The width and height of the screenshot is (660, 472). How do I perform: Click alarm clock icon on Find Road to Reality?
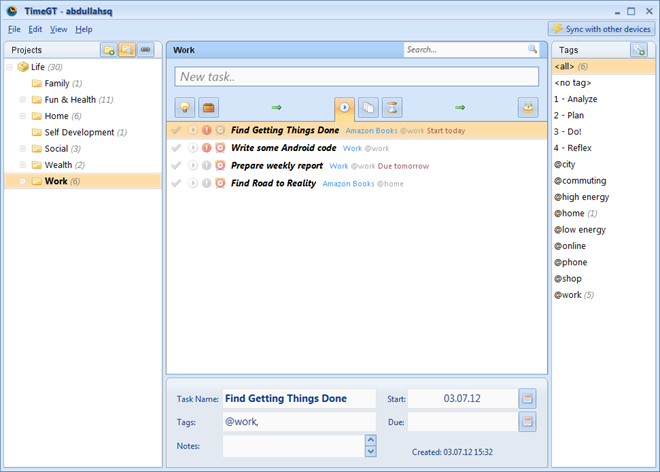220,183
